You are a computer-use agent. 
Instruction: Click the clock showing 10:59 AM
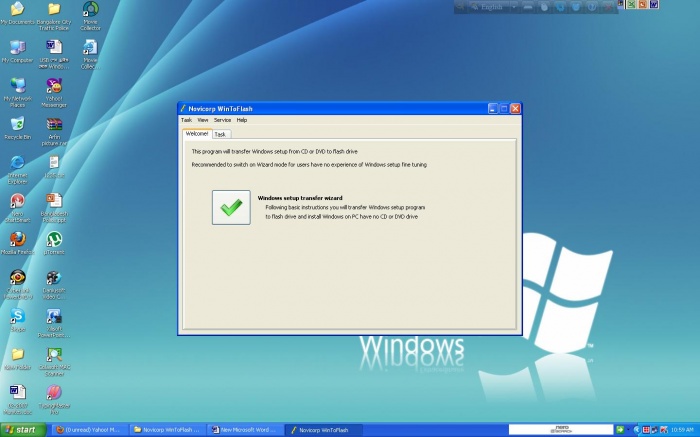(x=683, y=430)
